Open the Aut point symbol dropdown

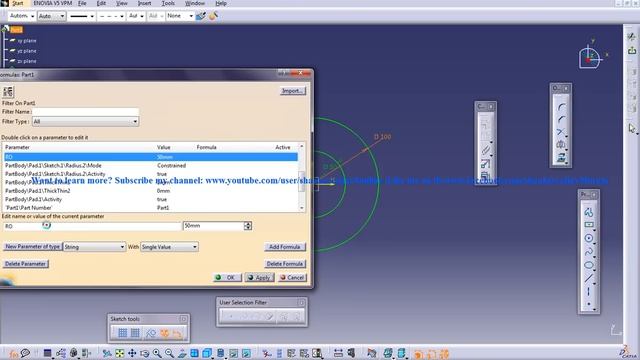[x=136, y=16]
